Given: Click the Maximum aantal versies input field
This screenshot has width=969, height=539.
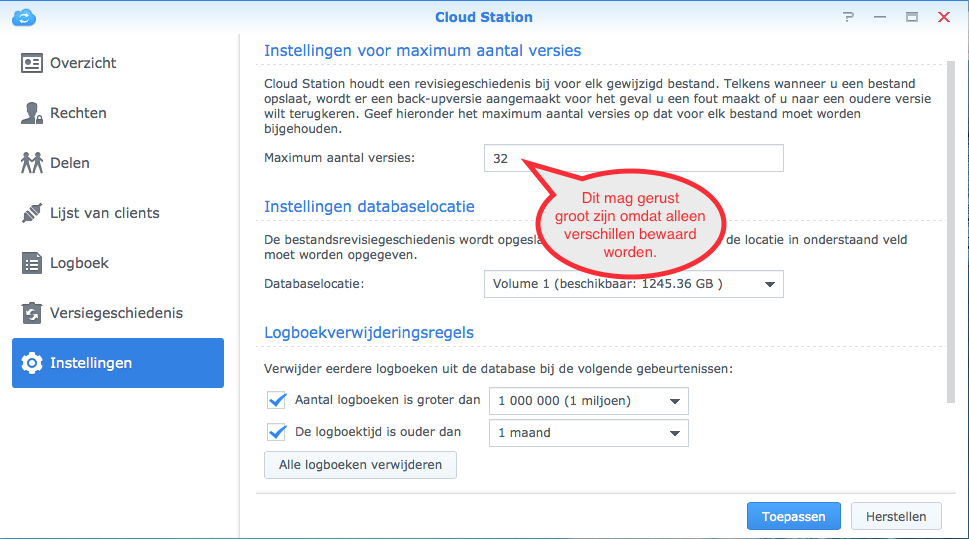Looking at the screenshot, I should [x=633, y=158].
